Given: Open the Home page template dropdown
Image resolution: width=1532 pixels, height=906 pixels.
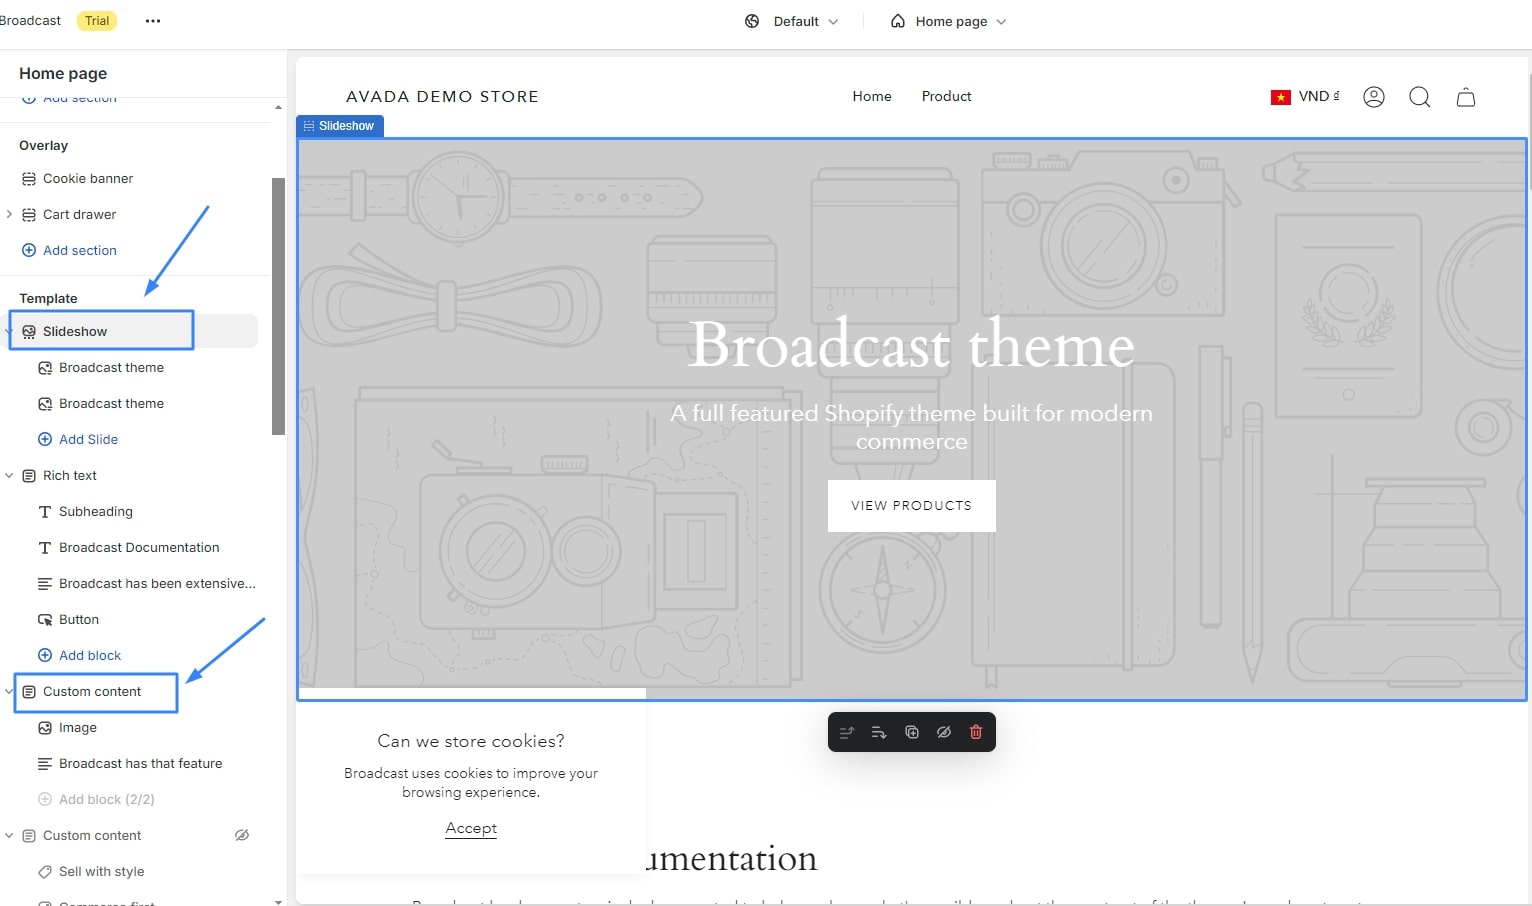Looking at the screenshot, I should point(948,21).
